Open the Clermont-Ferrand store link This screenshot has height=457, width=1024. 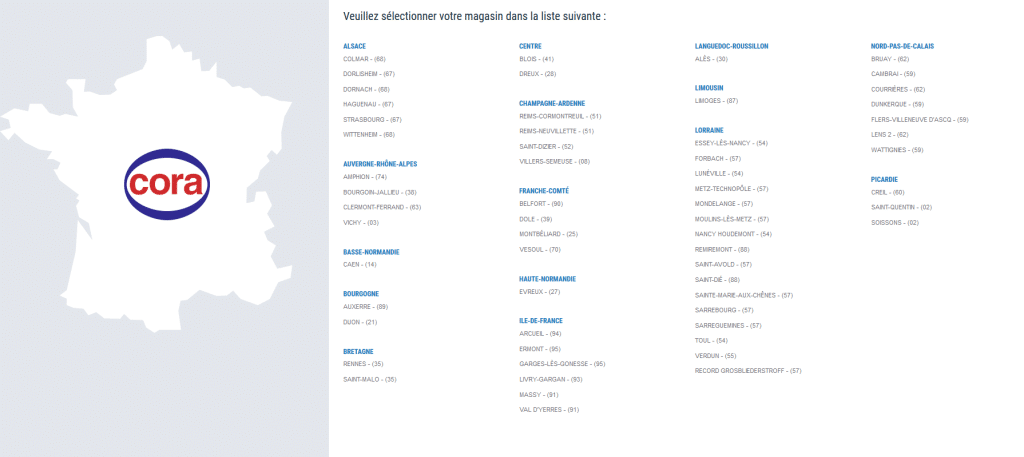(382, 207)
